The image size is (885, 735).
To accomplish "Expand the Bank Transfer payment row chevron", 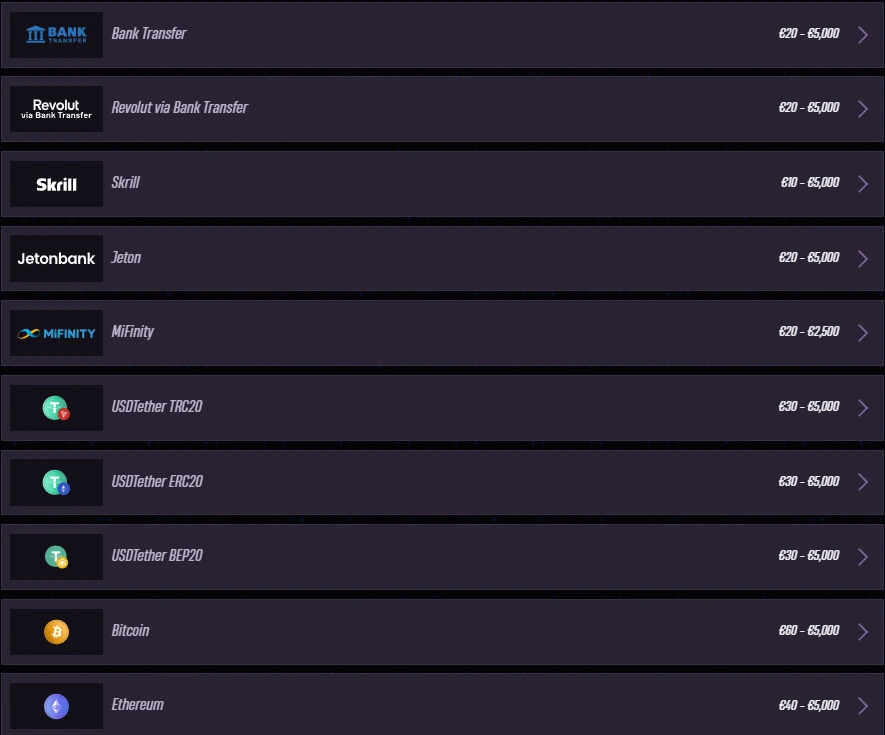I will 862,33.
